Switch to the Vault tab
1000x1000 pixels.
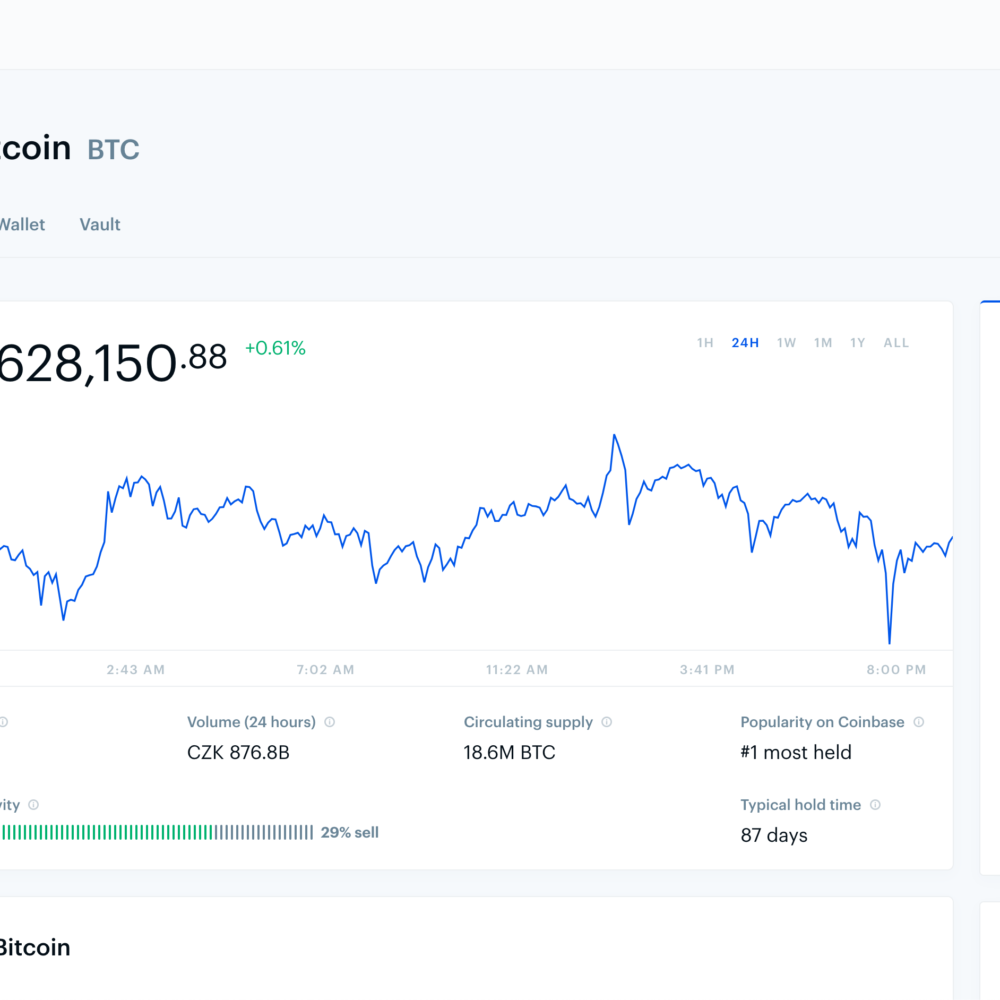pos(100,225)
